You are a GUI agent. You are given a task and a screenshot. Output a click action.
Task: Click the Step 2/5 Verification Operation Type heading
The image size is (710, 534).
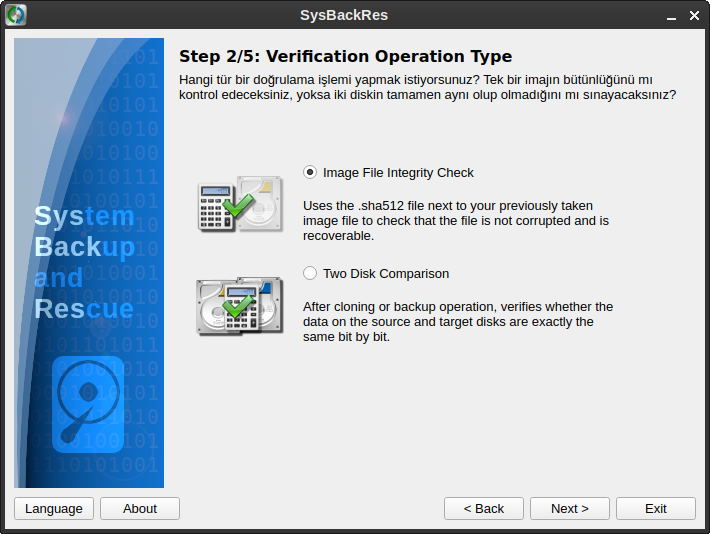[345, 57]
